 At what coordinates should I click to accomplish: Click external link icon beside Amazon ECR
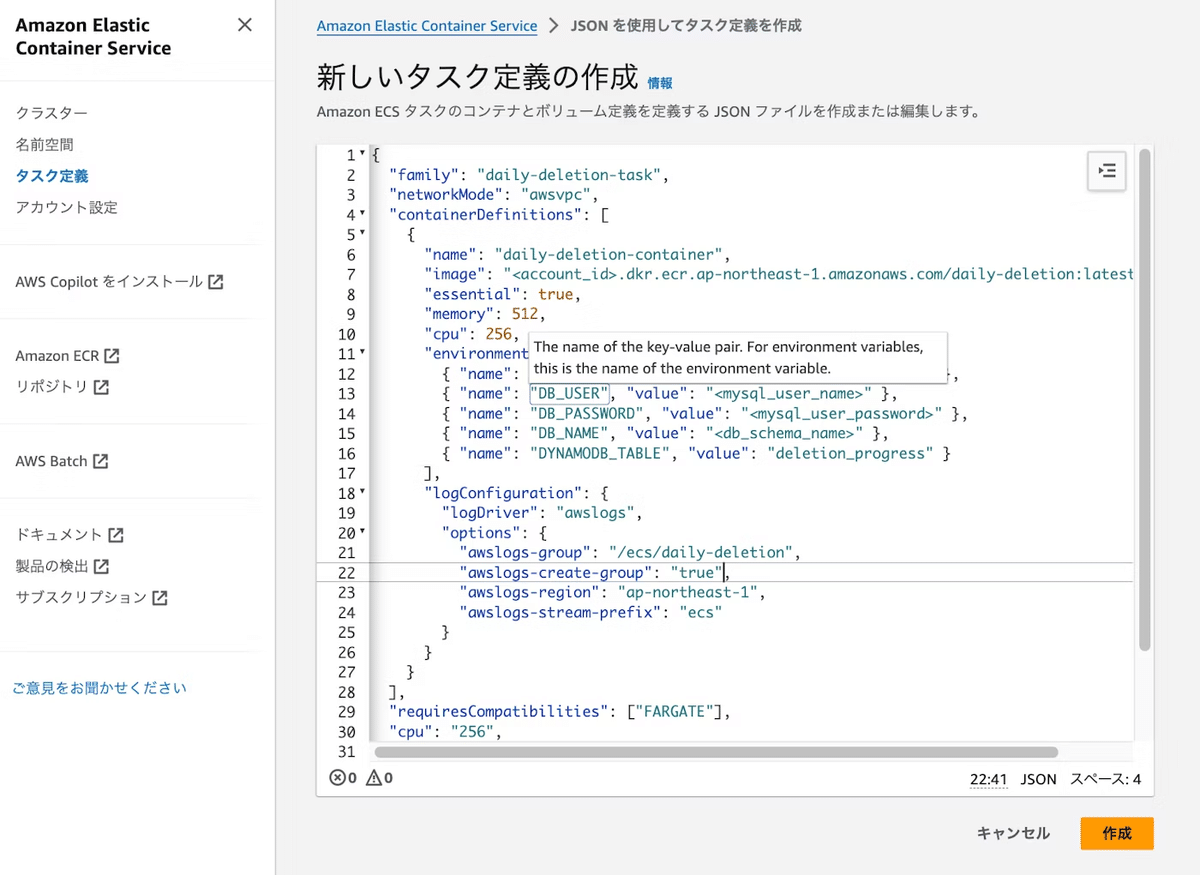click(x=112, y=356)
